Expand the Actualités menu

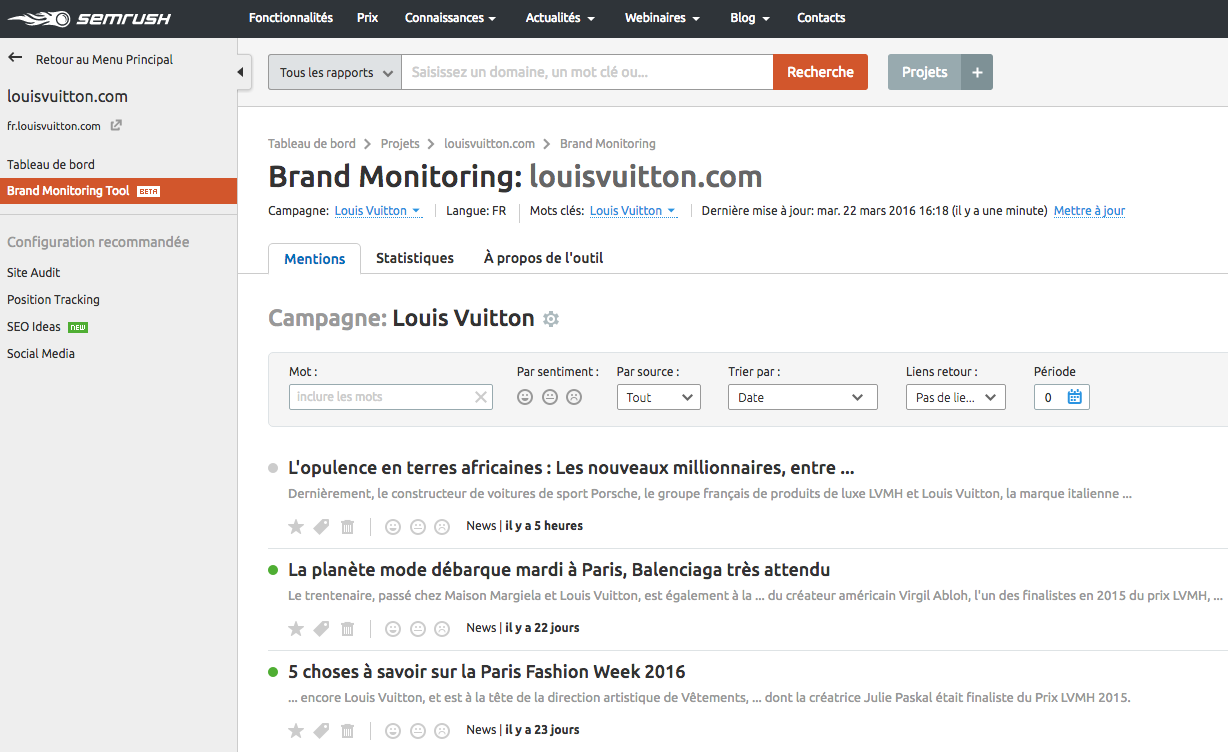coord(560,18)
